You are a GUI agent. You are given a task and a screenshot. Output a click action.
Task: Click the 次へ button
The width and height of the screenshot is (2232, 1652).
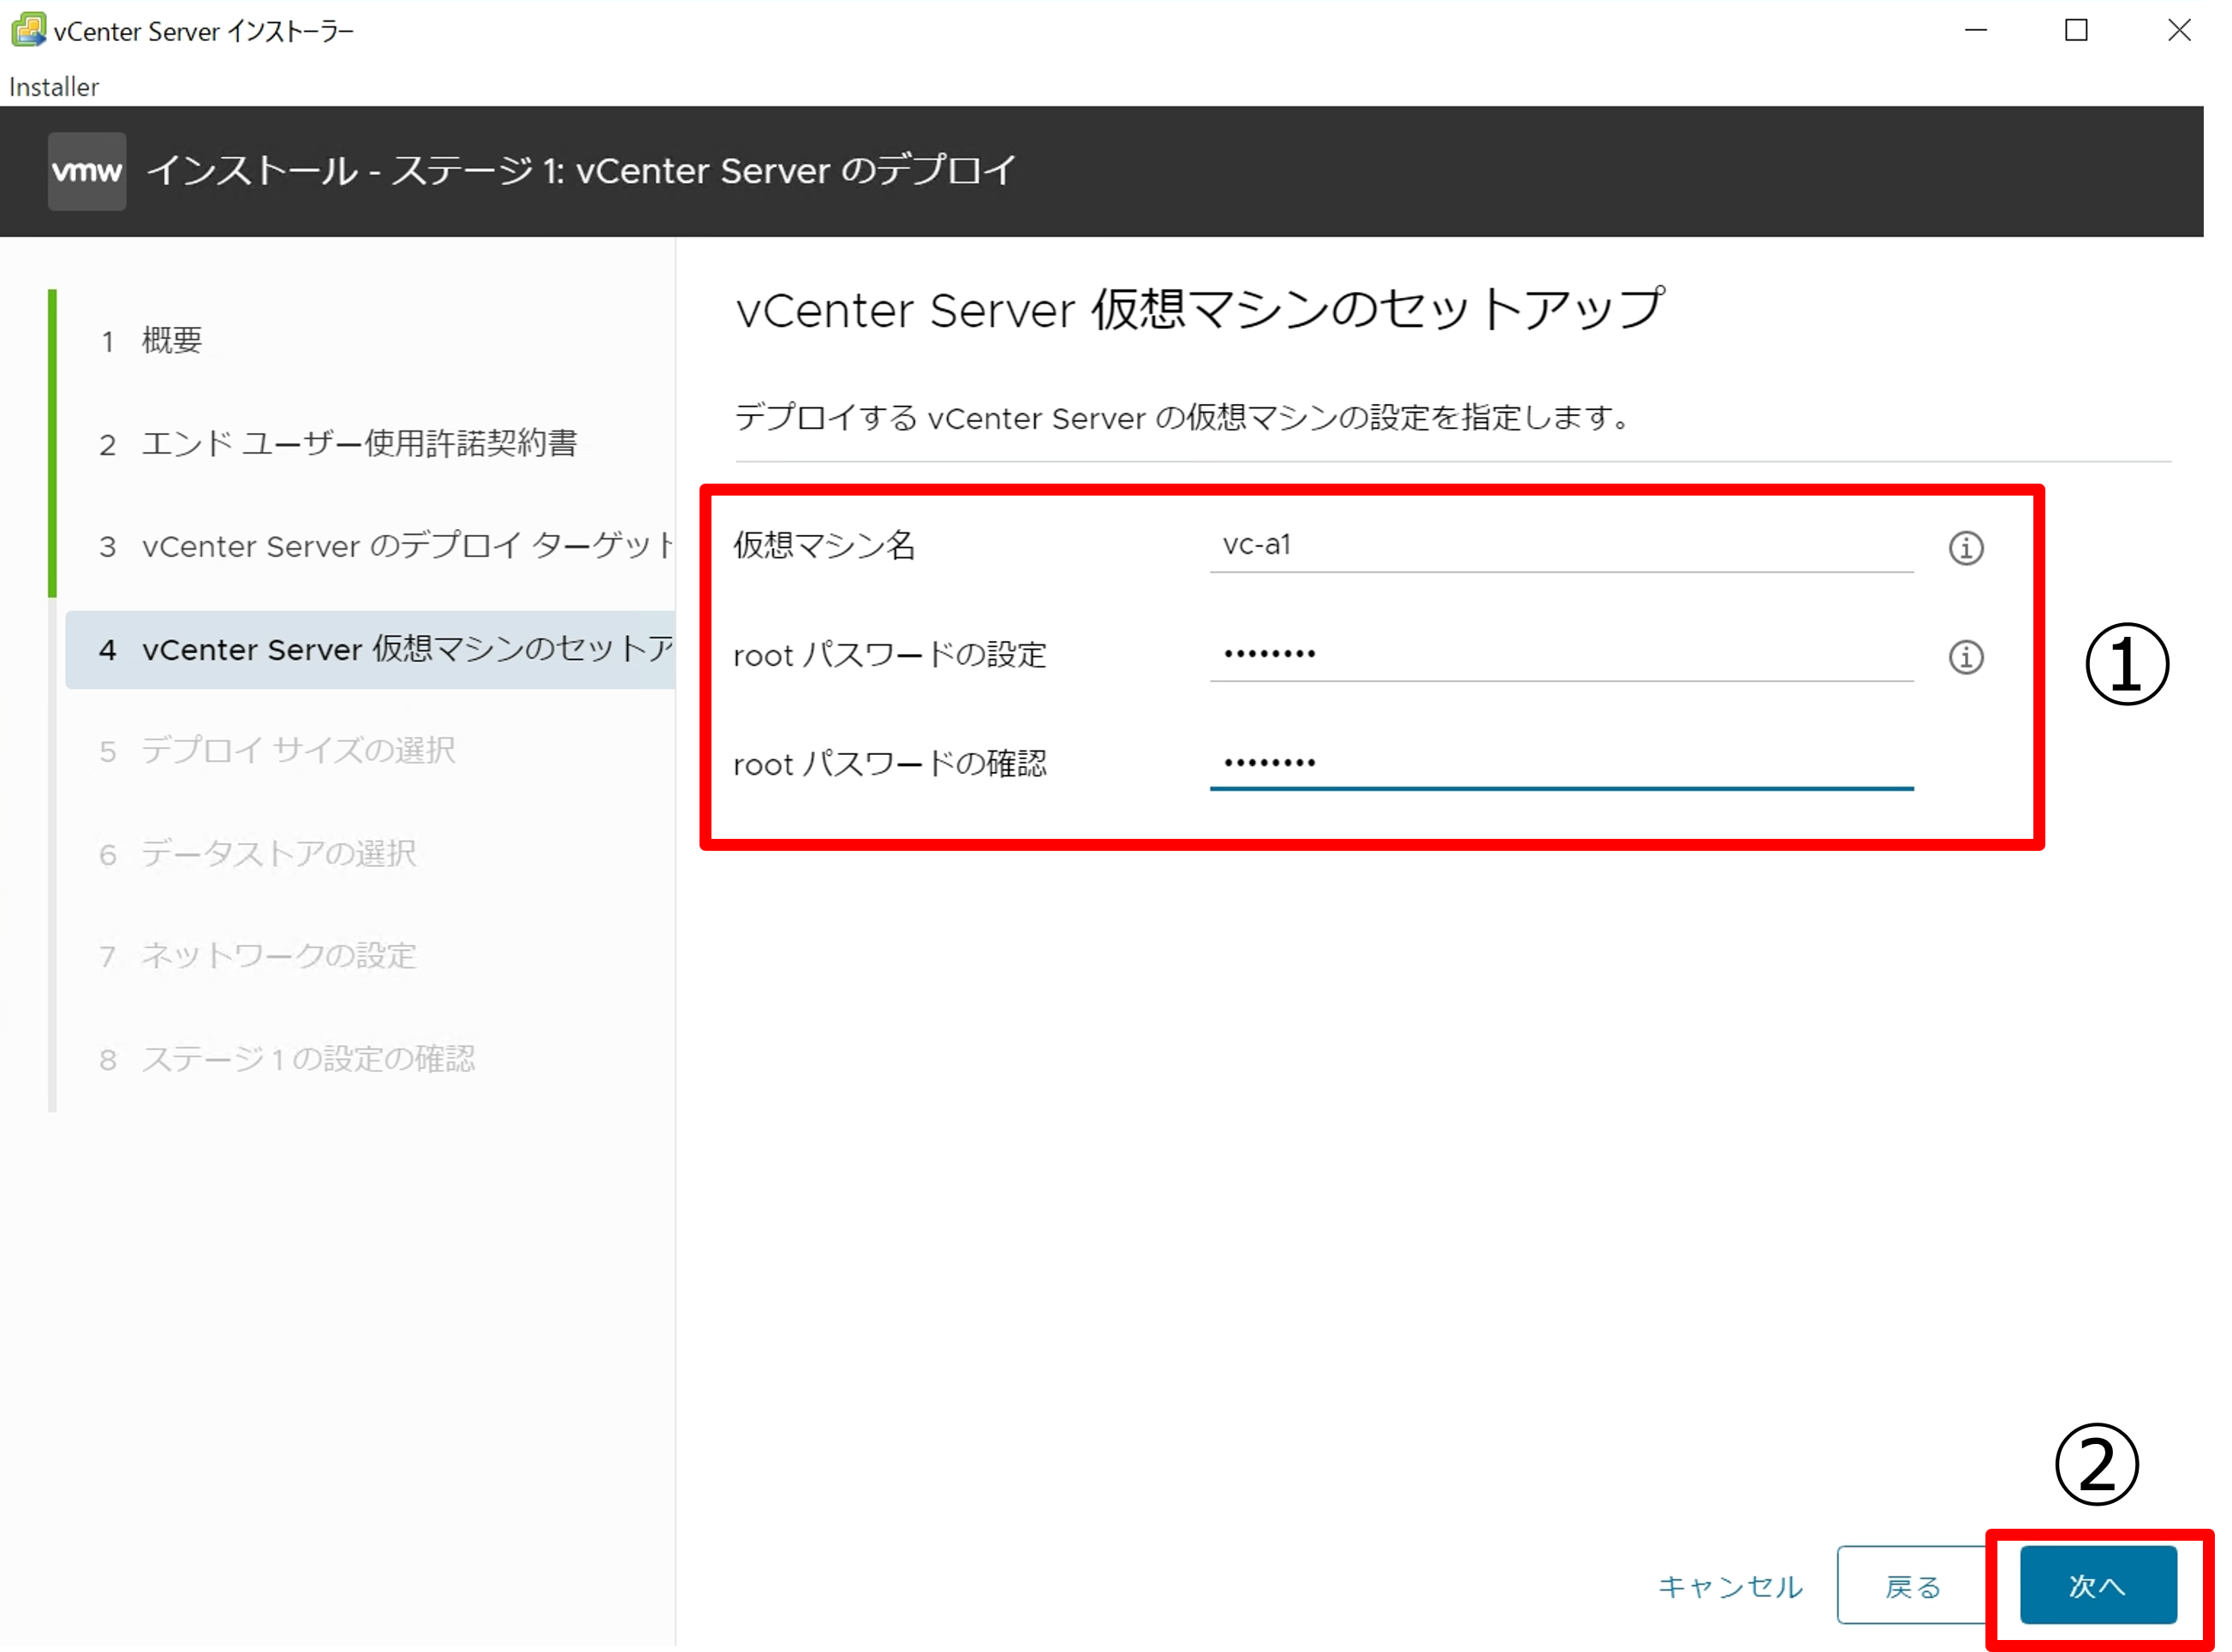2097,1585
